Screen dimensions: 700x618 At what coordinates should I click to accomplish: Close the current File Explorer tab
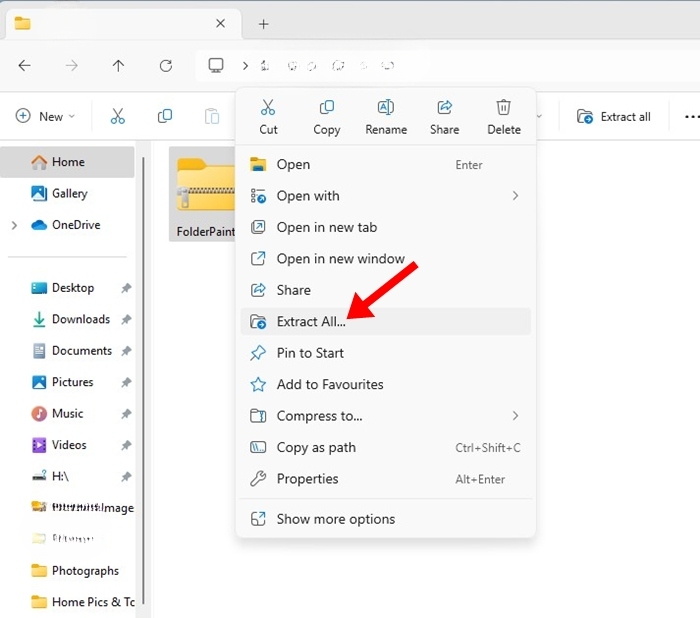tap(221, 23)
